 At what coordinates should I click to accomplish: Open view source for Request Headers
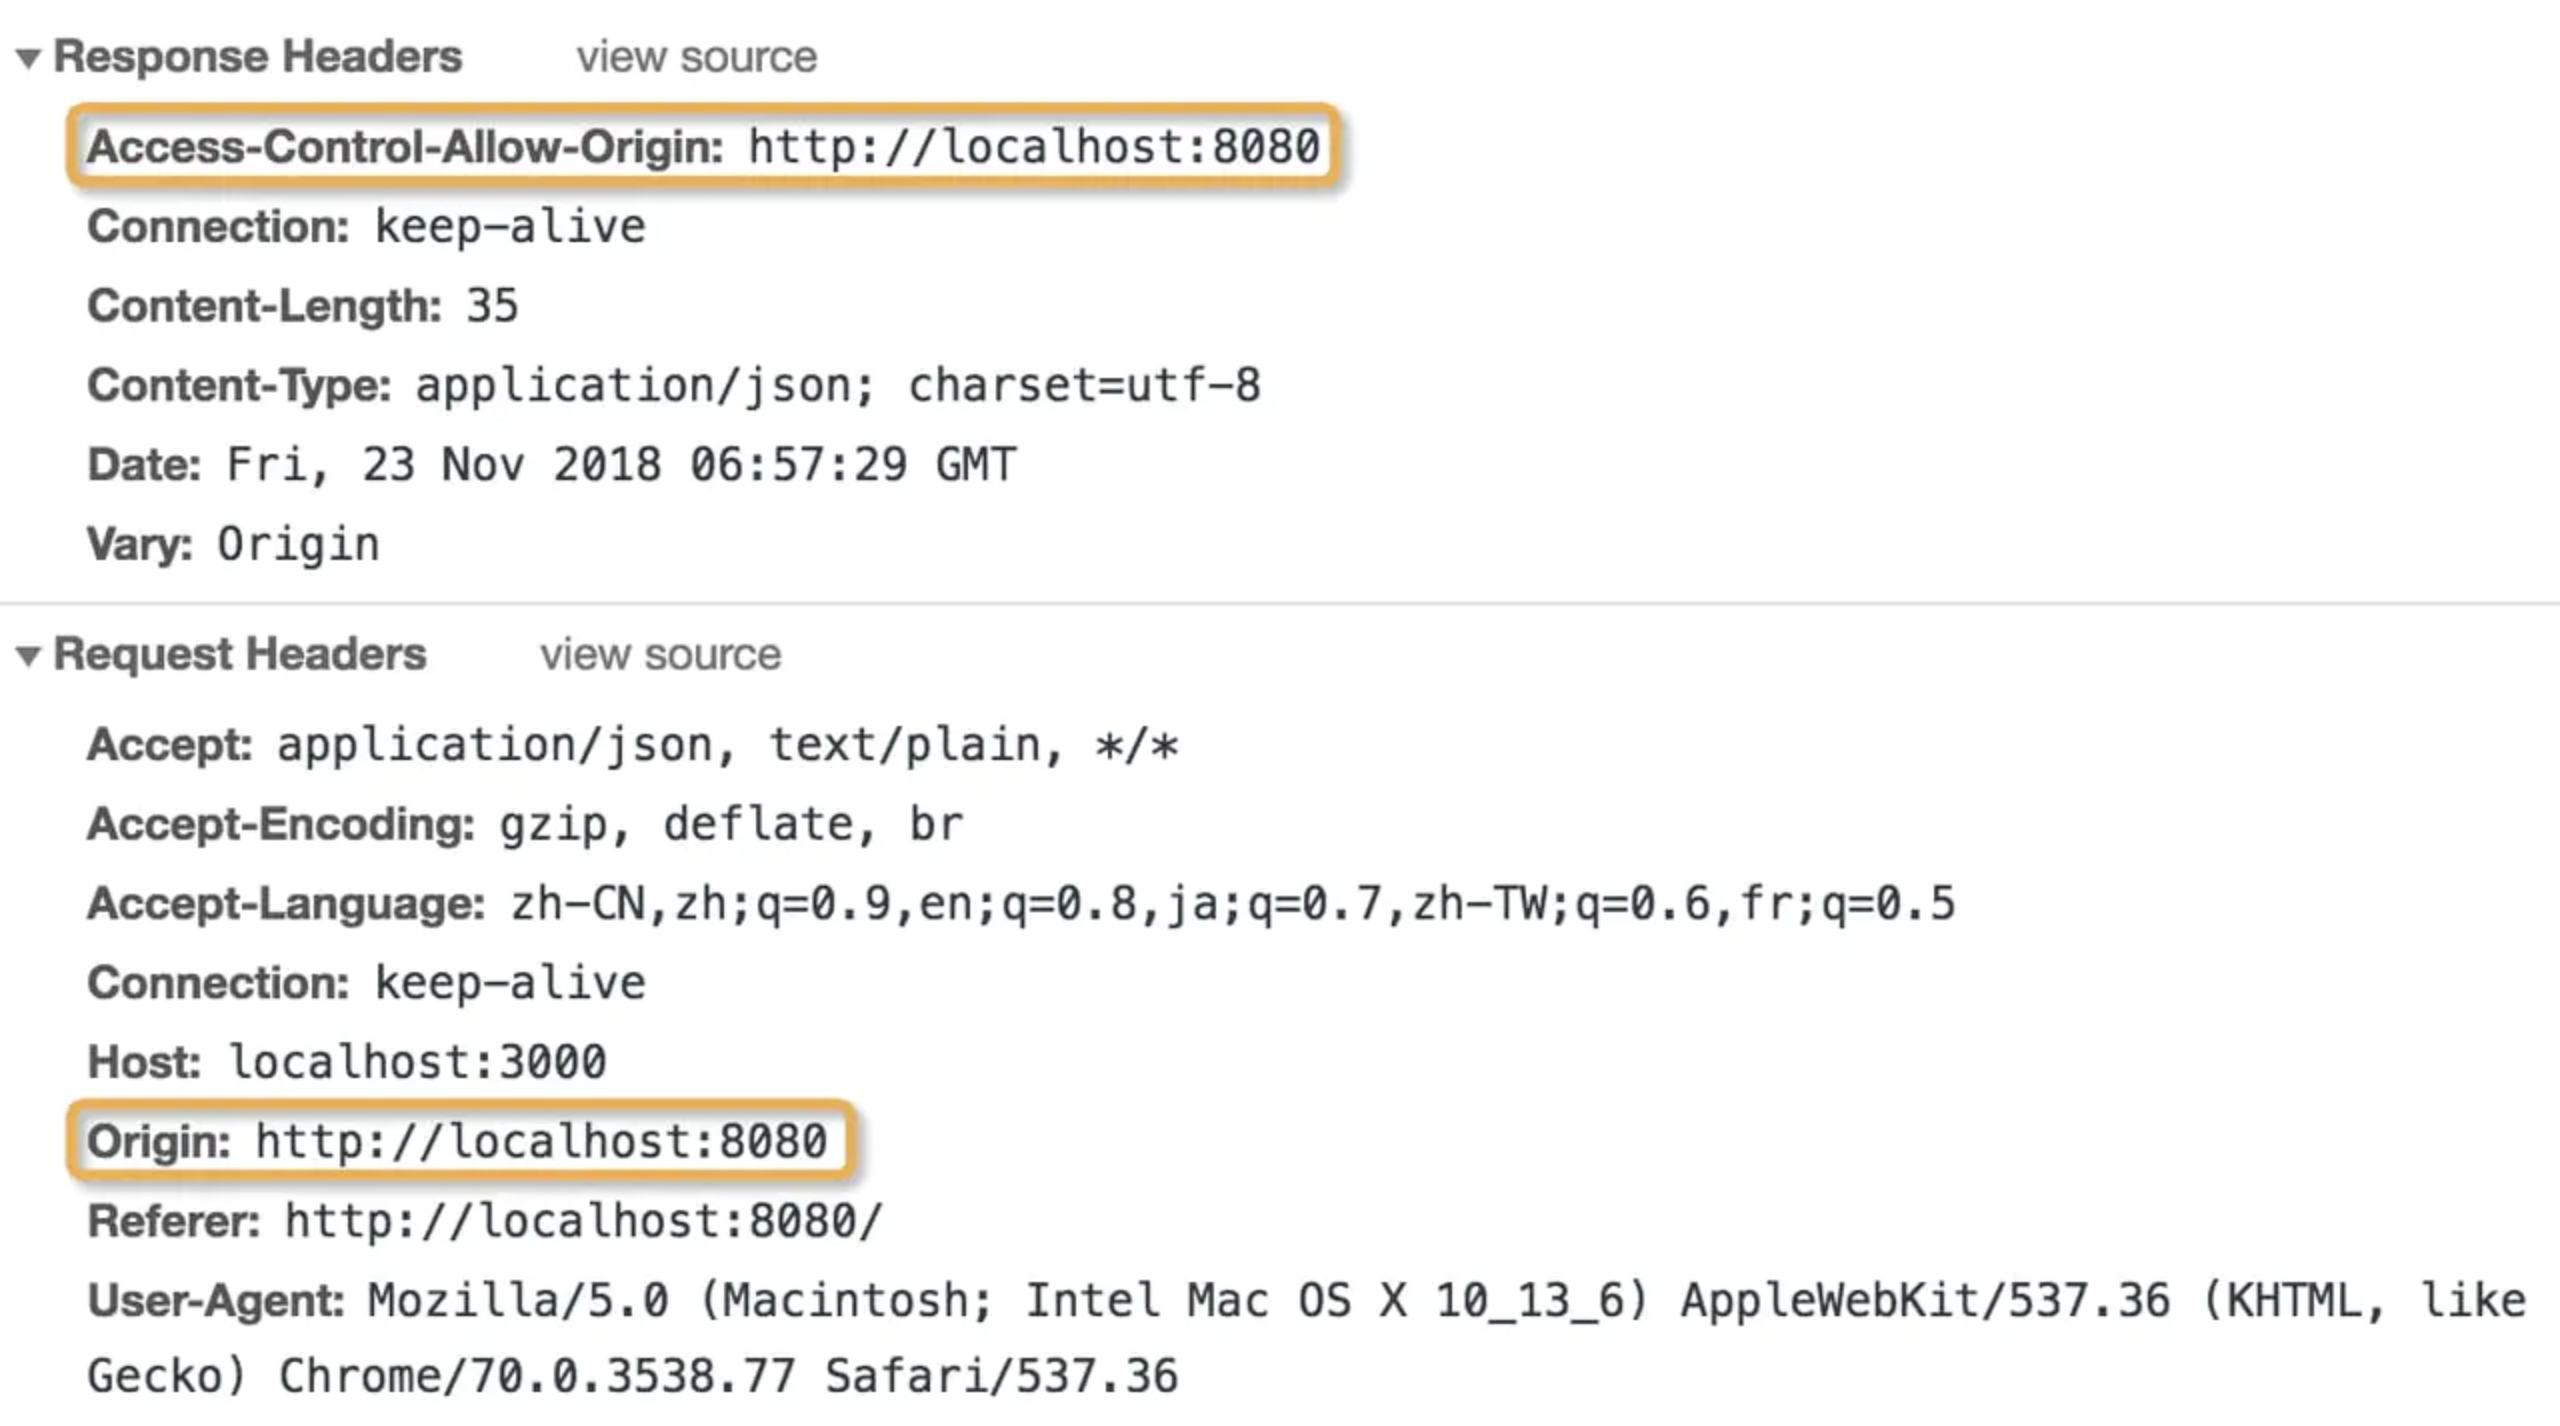660,654
